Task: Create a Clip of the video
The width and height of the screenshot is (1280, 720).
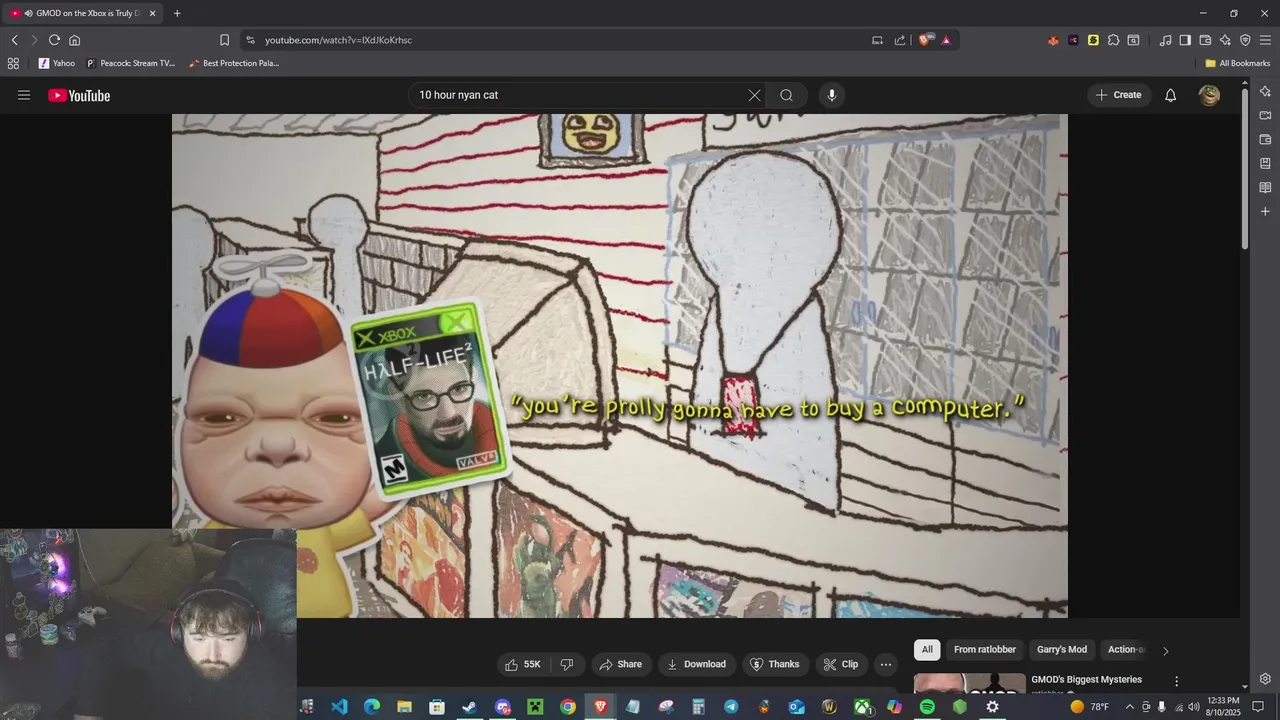Action: tap(840, 664)
